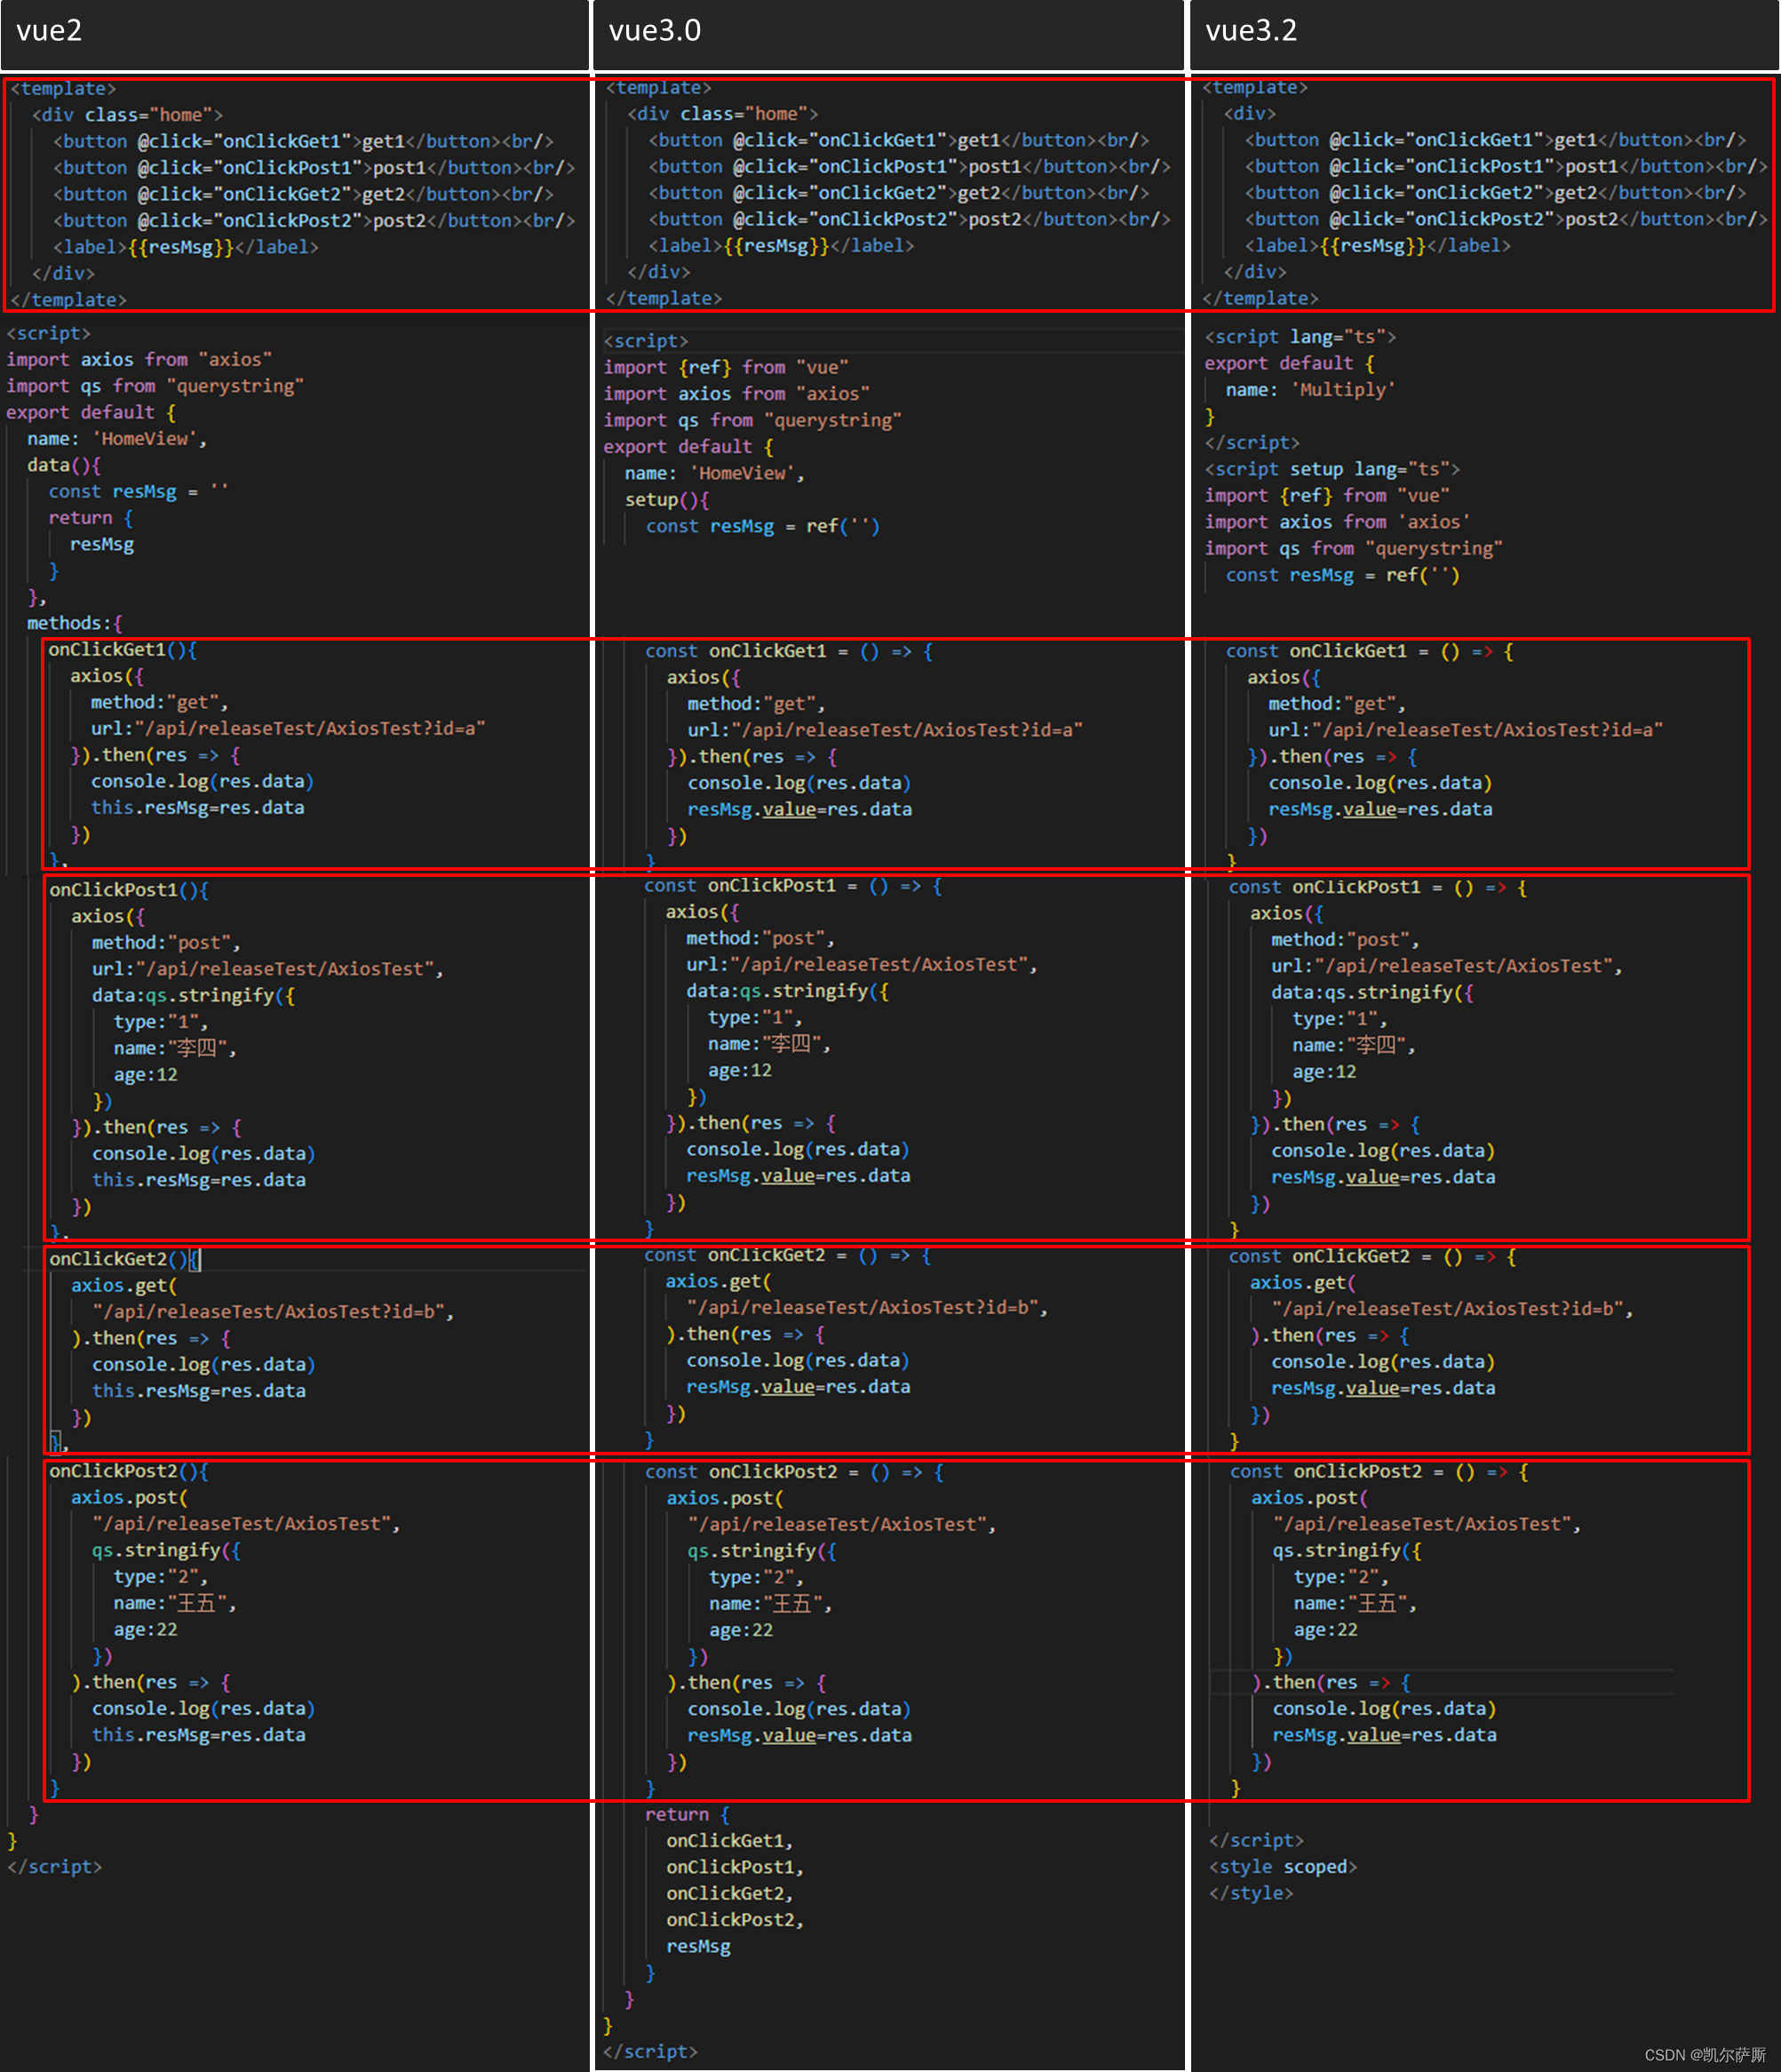Image resolution: width=1781 pixels, height=2072 pixels.
Task: Click "name: 'HomeView'," in the vue2 column
Action: (117, 439)
